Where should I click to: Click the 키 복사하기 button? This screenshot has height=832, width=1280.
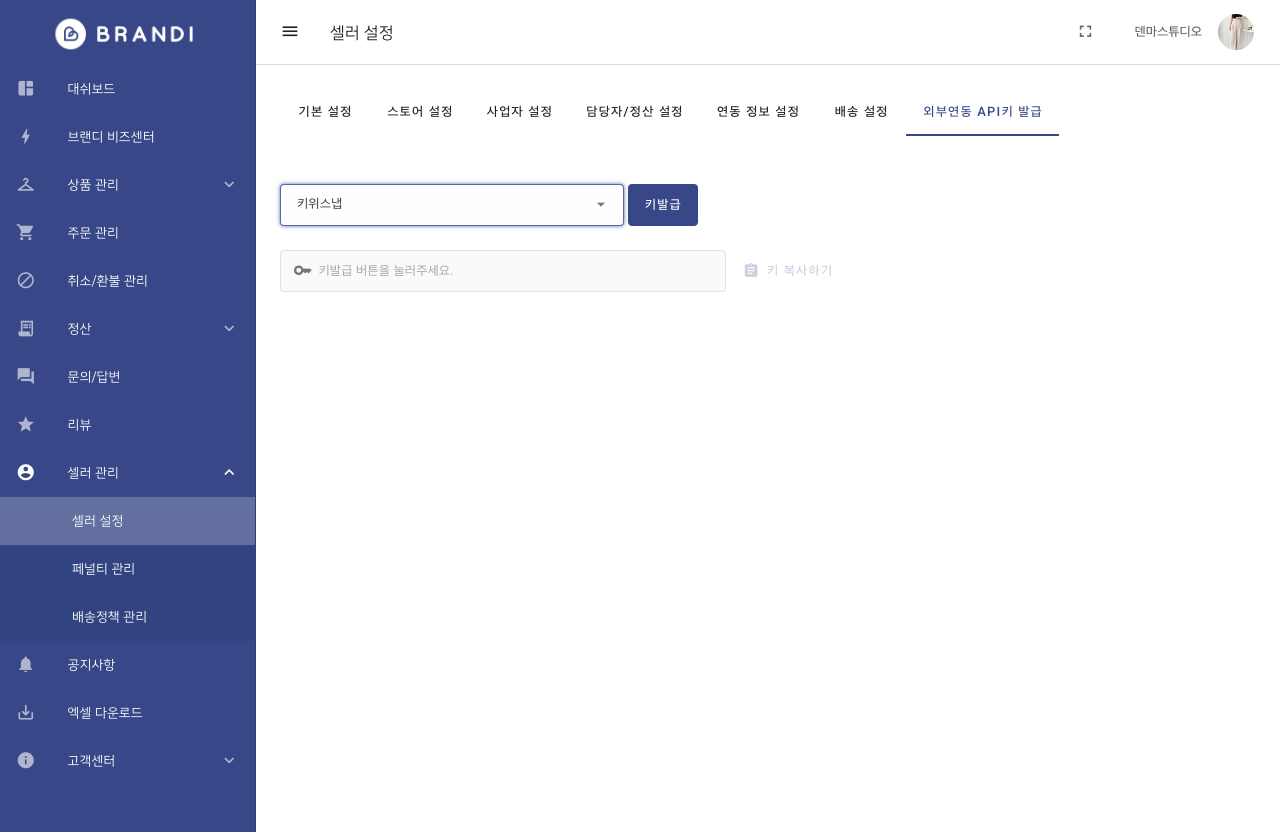click(x=788, y=270)
